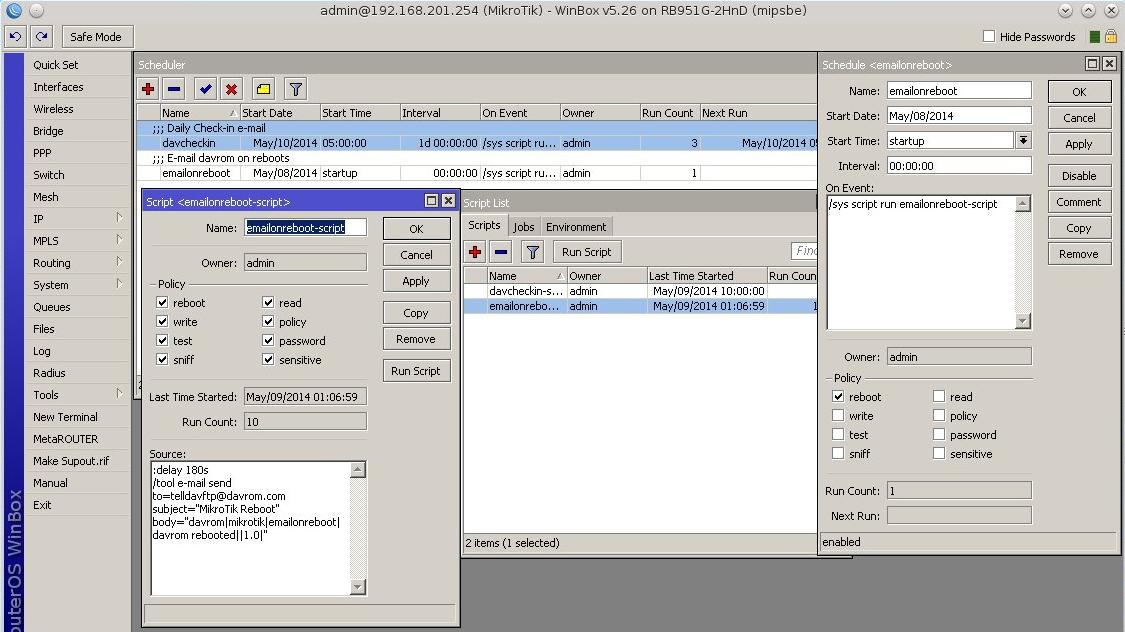Click the padlock icon near Hide Passwords
Viewport: 1125px width, 632px height.
(1110, 36)
